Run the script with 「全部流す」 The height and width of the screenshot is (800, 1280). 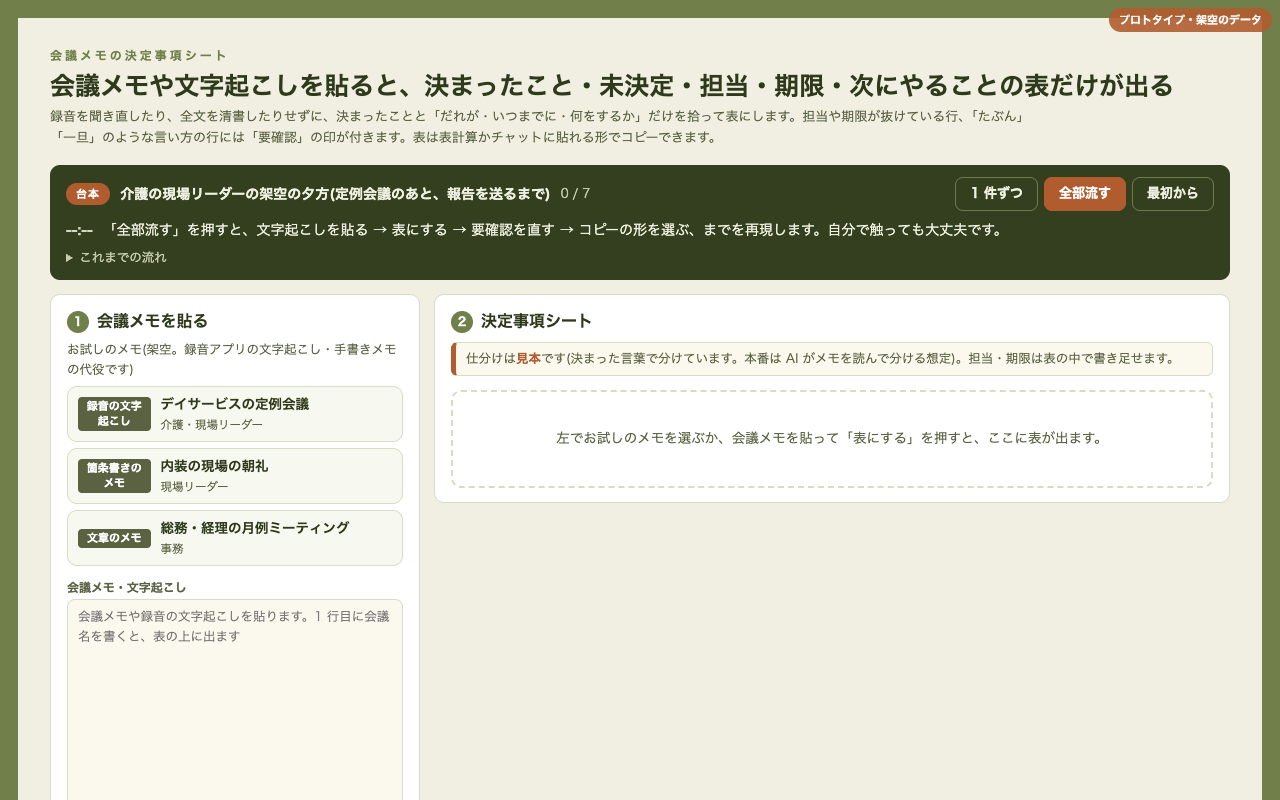[1085, 194]
